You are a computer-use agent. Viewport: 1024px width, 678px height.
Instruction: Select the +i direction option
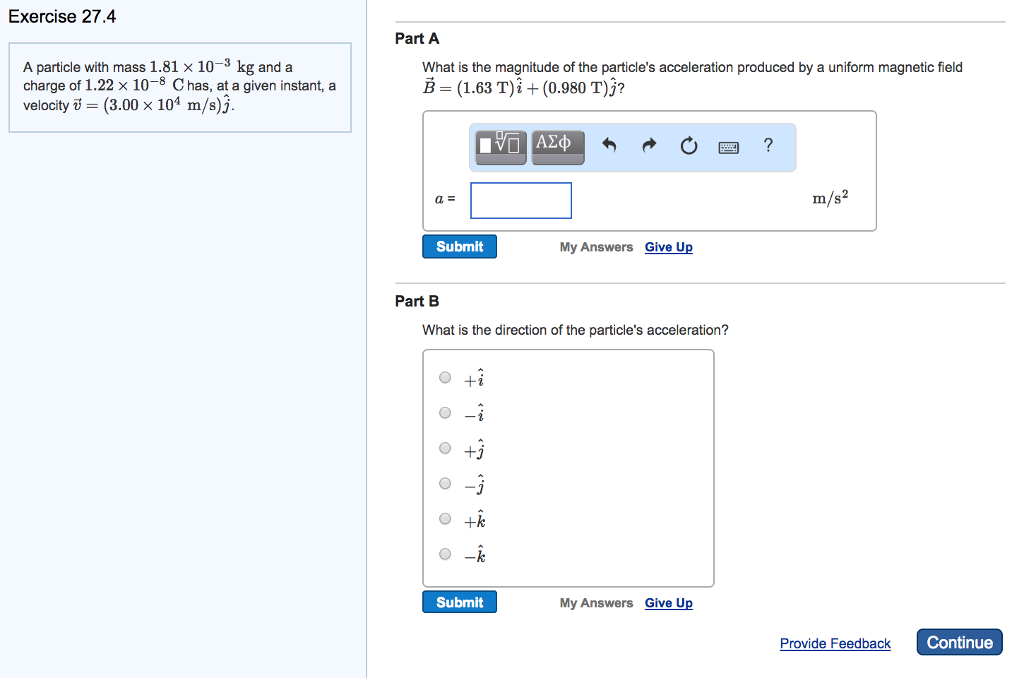point(445,377)
